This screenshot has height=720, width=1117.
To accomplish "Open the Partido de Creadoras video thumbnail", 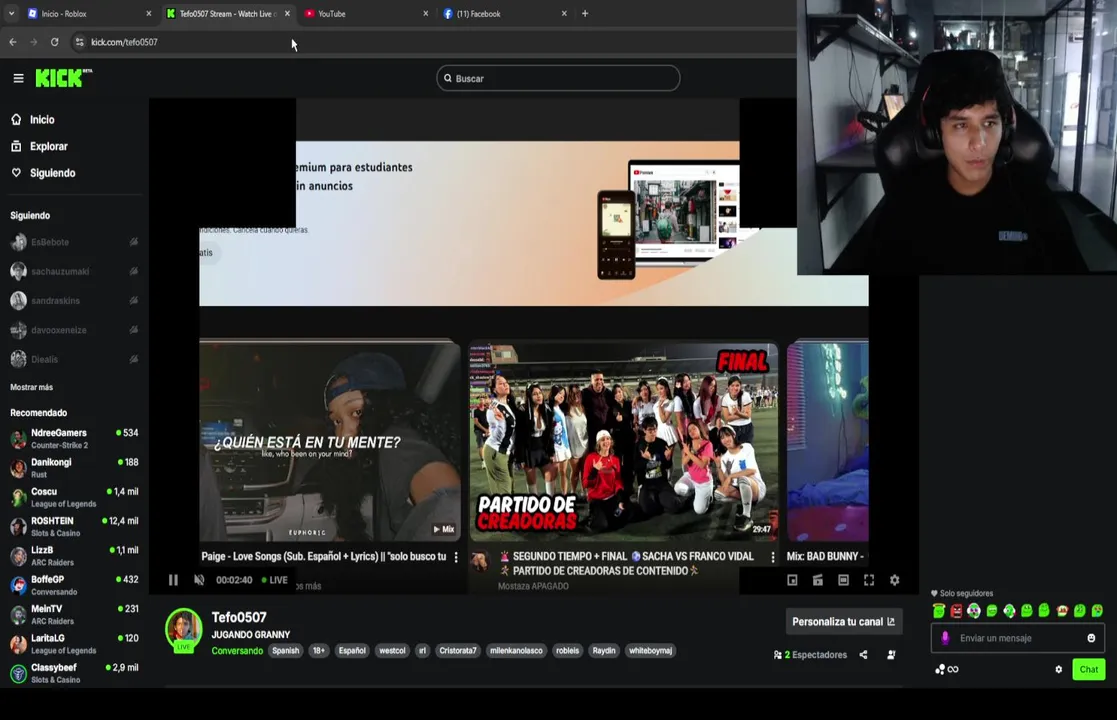I will click(x=623, y=442).
